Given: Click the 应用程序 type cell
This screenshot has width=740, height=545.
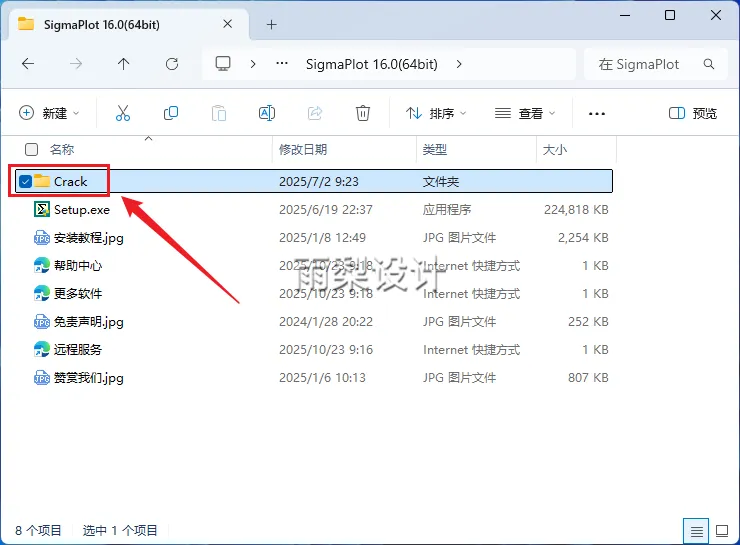Looking at the screenshot, I should tap(447, 210).
